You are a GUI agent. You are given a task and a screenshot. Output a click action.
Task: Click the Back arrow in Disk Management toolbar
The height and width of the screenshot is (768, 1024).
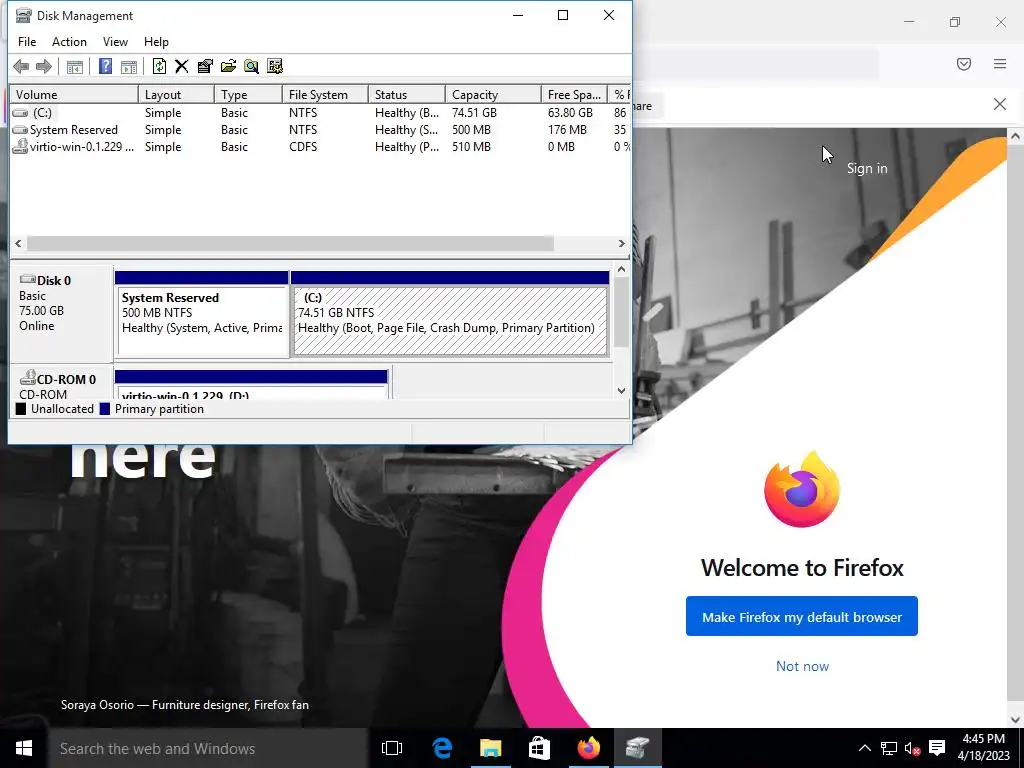point(21,66)
